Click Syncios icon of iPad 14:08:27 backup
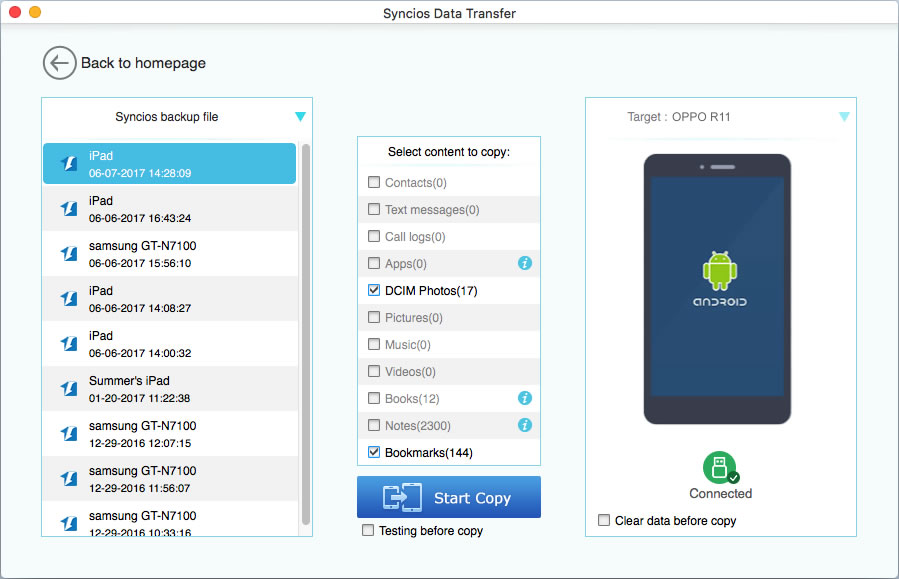This screenshot has width=899, height=579. click(x=69, y=299)
